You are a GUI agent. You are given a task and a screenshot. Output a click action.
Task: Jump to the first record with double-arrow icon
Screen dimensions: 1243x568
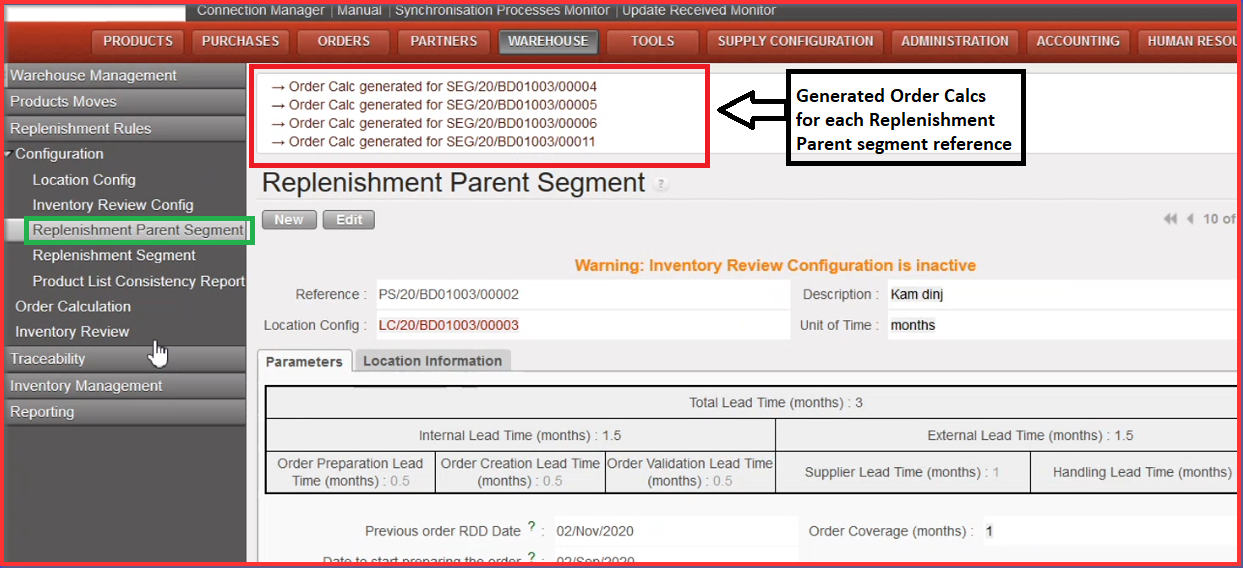[x=1170, y=219]
